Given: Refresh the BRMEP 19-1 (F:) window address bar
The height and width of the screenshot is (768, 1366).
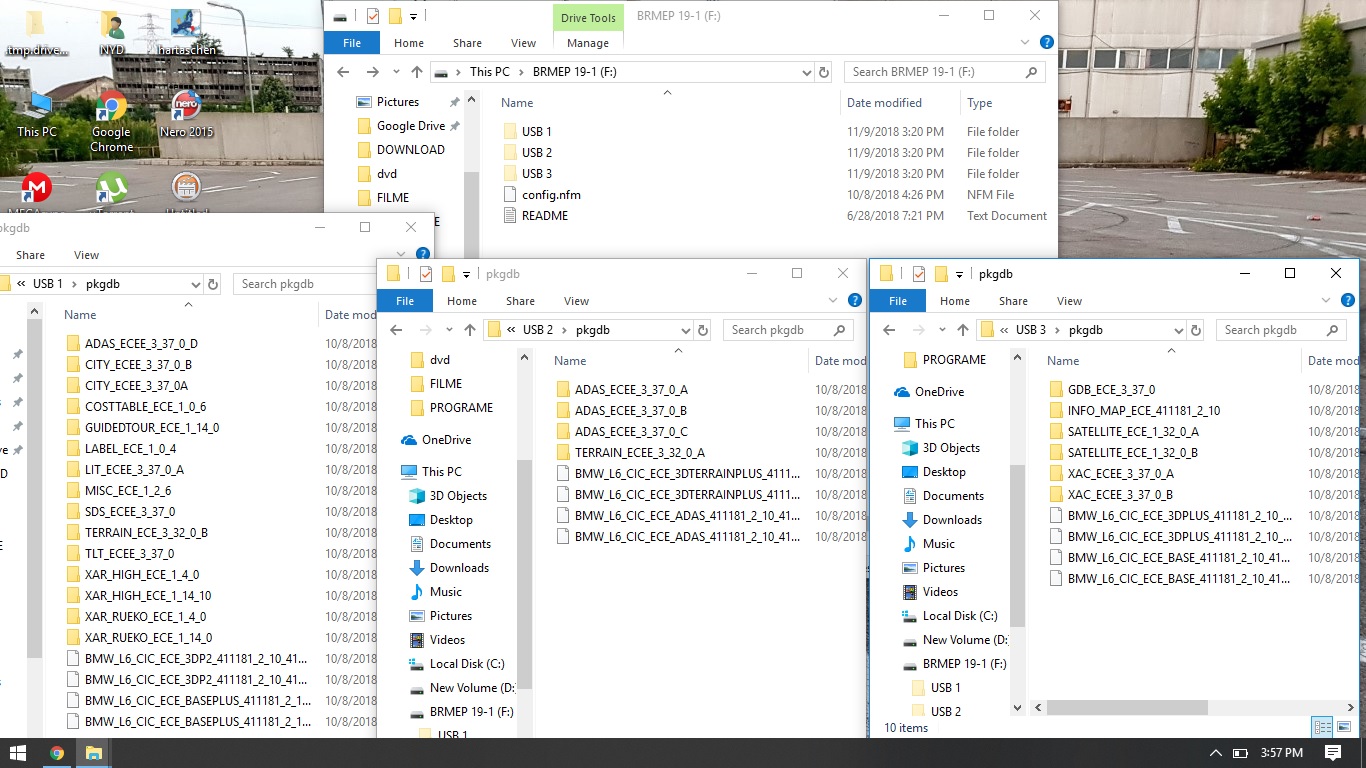Looking at the screenshot, I should click(824, 72).
